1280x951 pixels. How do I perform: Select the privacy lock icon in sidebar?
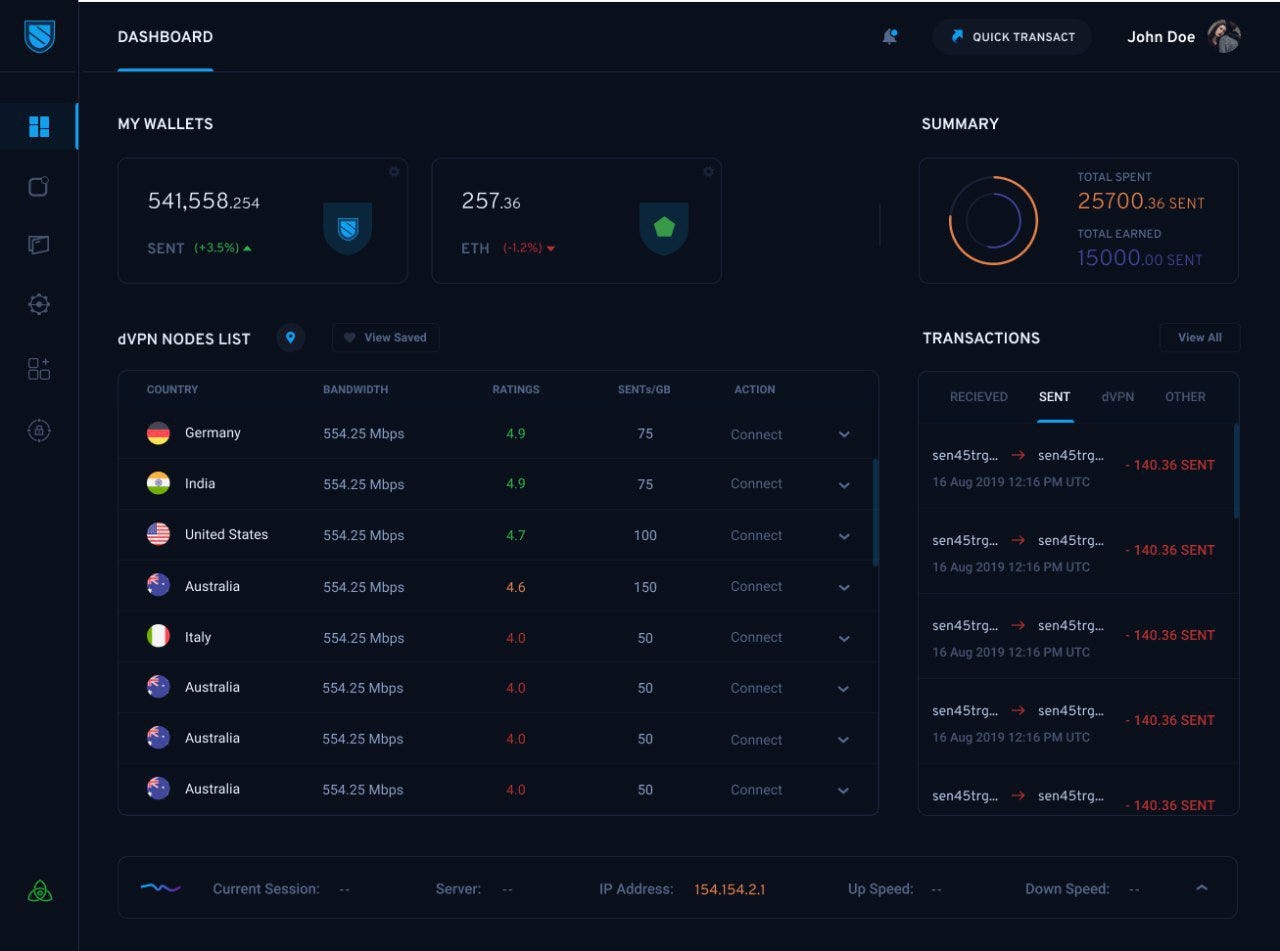click(38, 430)
